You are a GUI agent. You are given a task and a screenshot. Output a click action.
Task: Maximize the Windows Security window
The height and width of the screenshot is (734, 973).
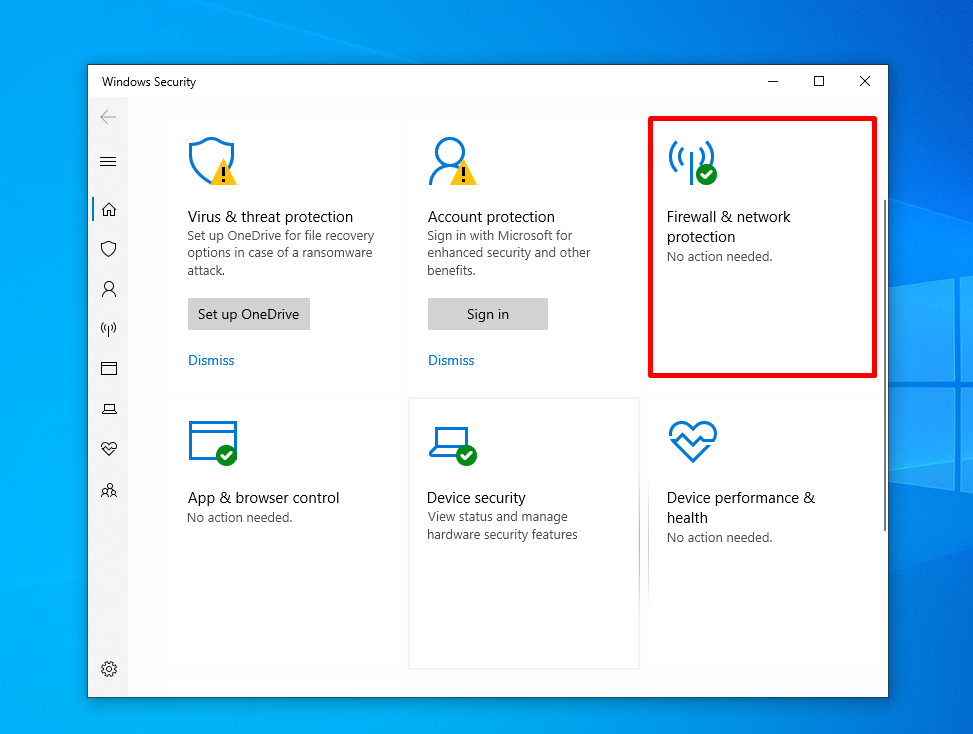[819, 81]
